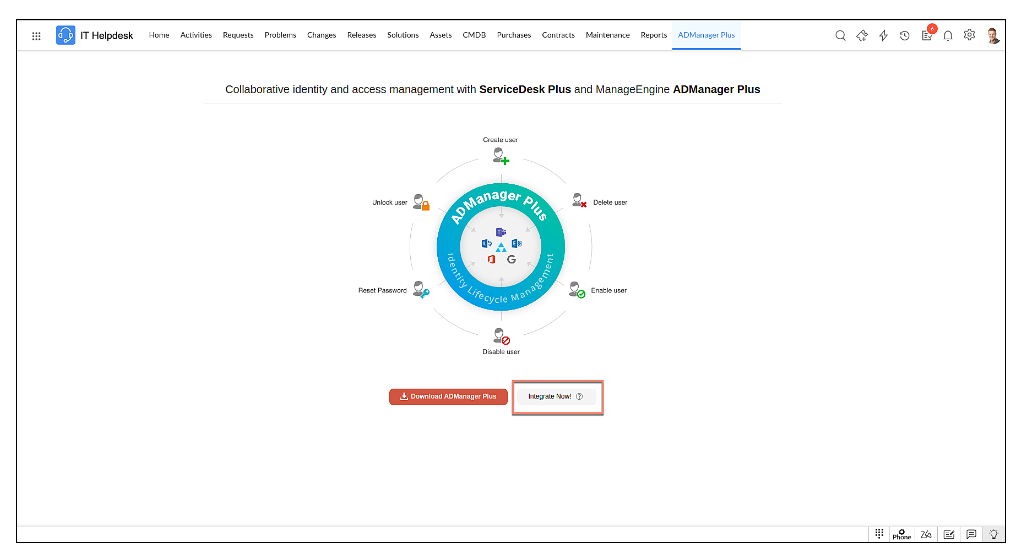Click the IT Helpdesk headset logo

(x=65, y=35)
